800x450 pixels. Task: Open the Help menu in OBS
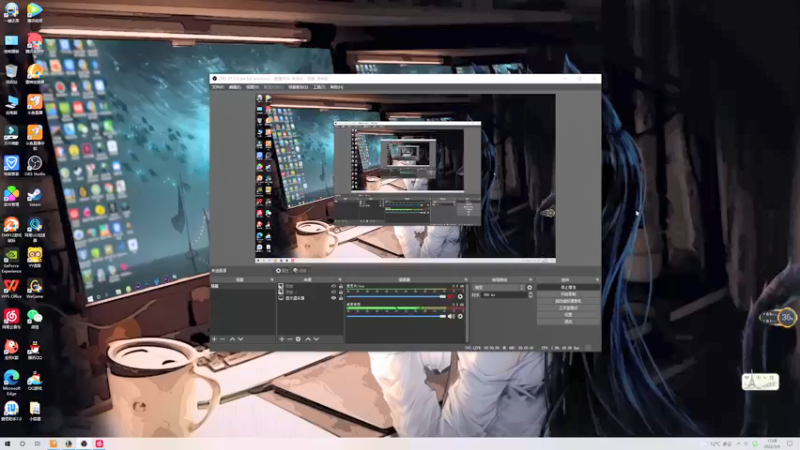click(x=336, y=87)
